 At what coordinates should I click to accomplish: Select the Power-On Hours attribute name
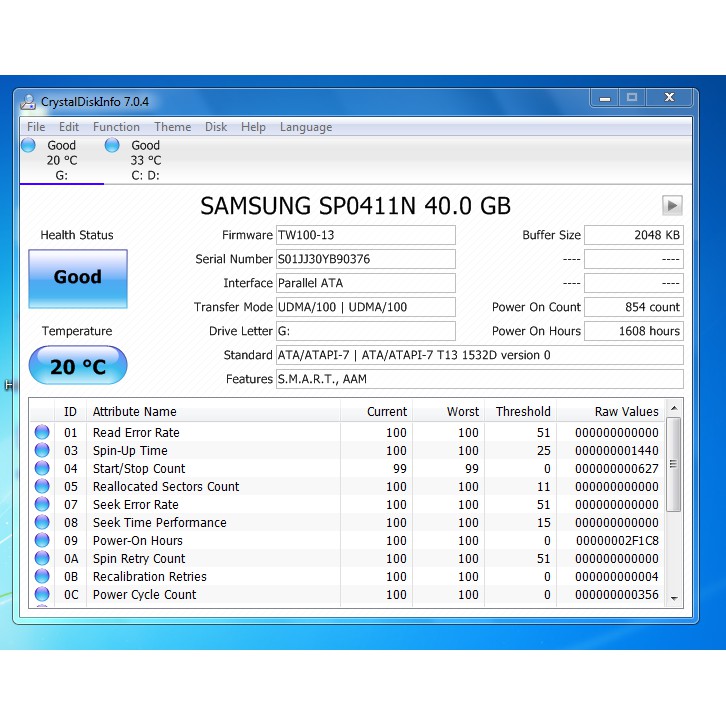pos(138,541)
